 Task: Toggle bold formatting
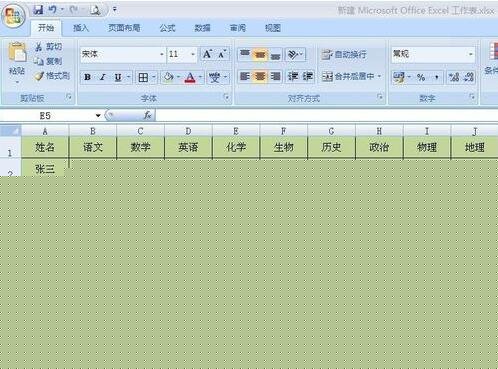point(87,78)
